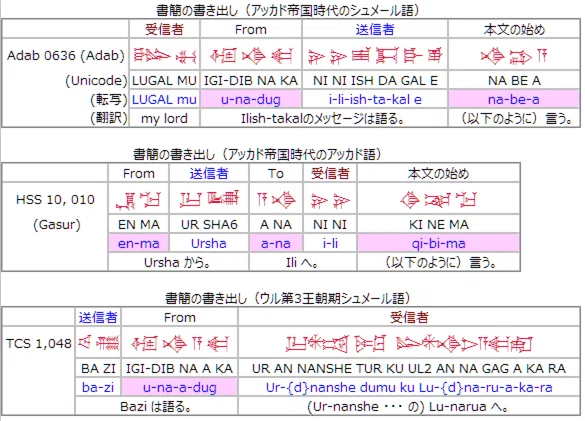
Task: Click the From header in the TCS 1,048 table
Action: [x=179, y=318]
